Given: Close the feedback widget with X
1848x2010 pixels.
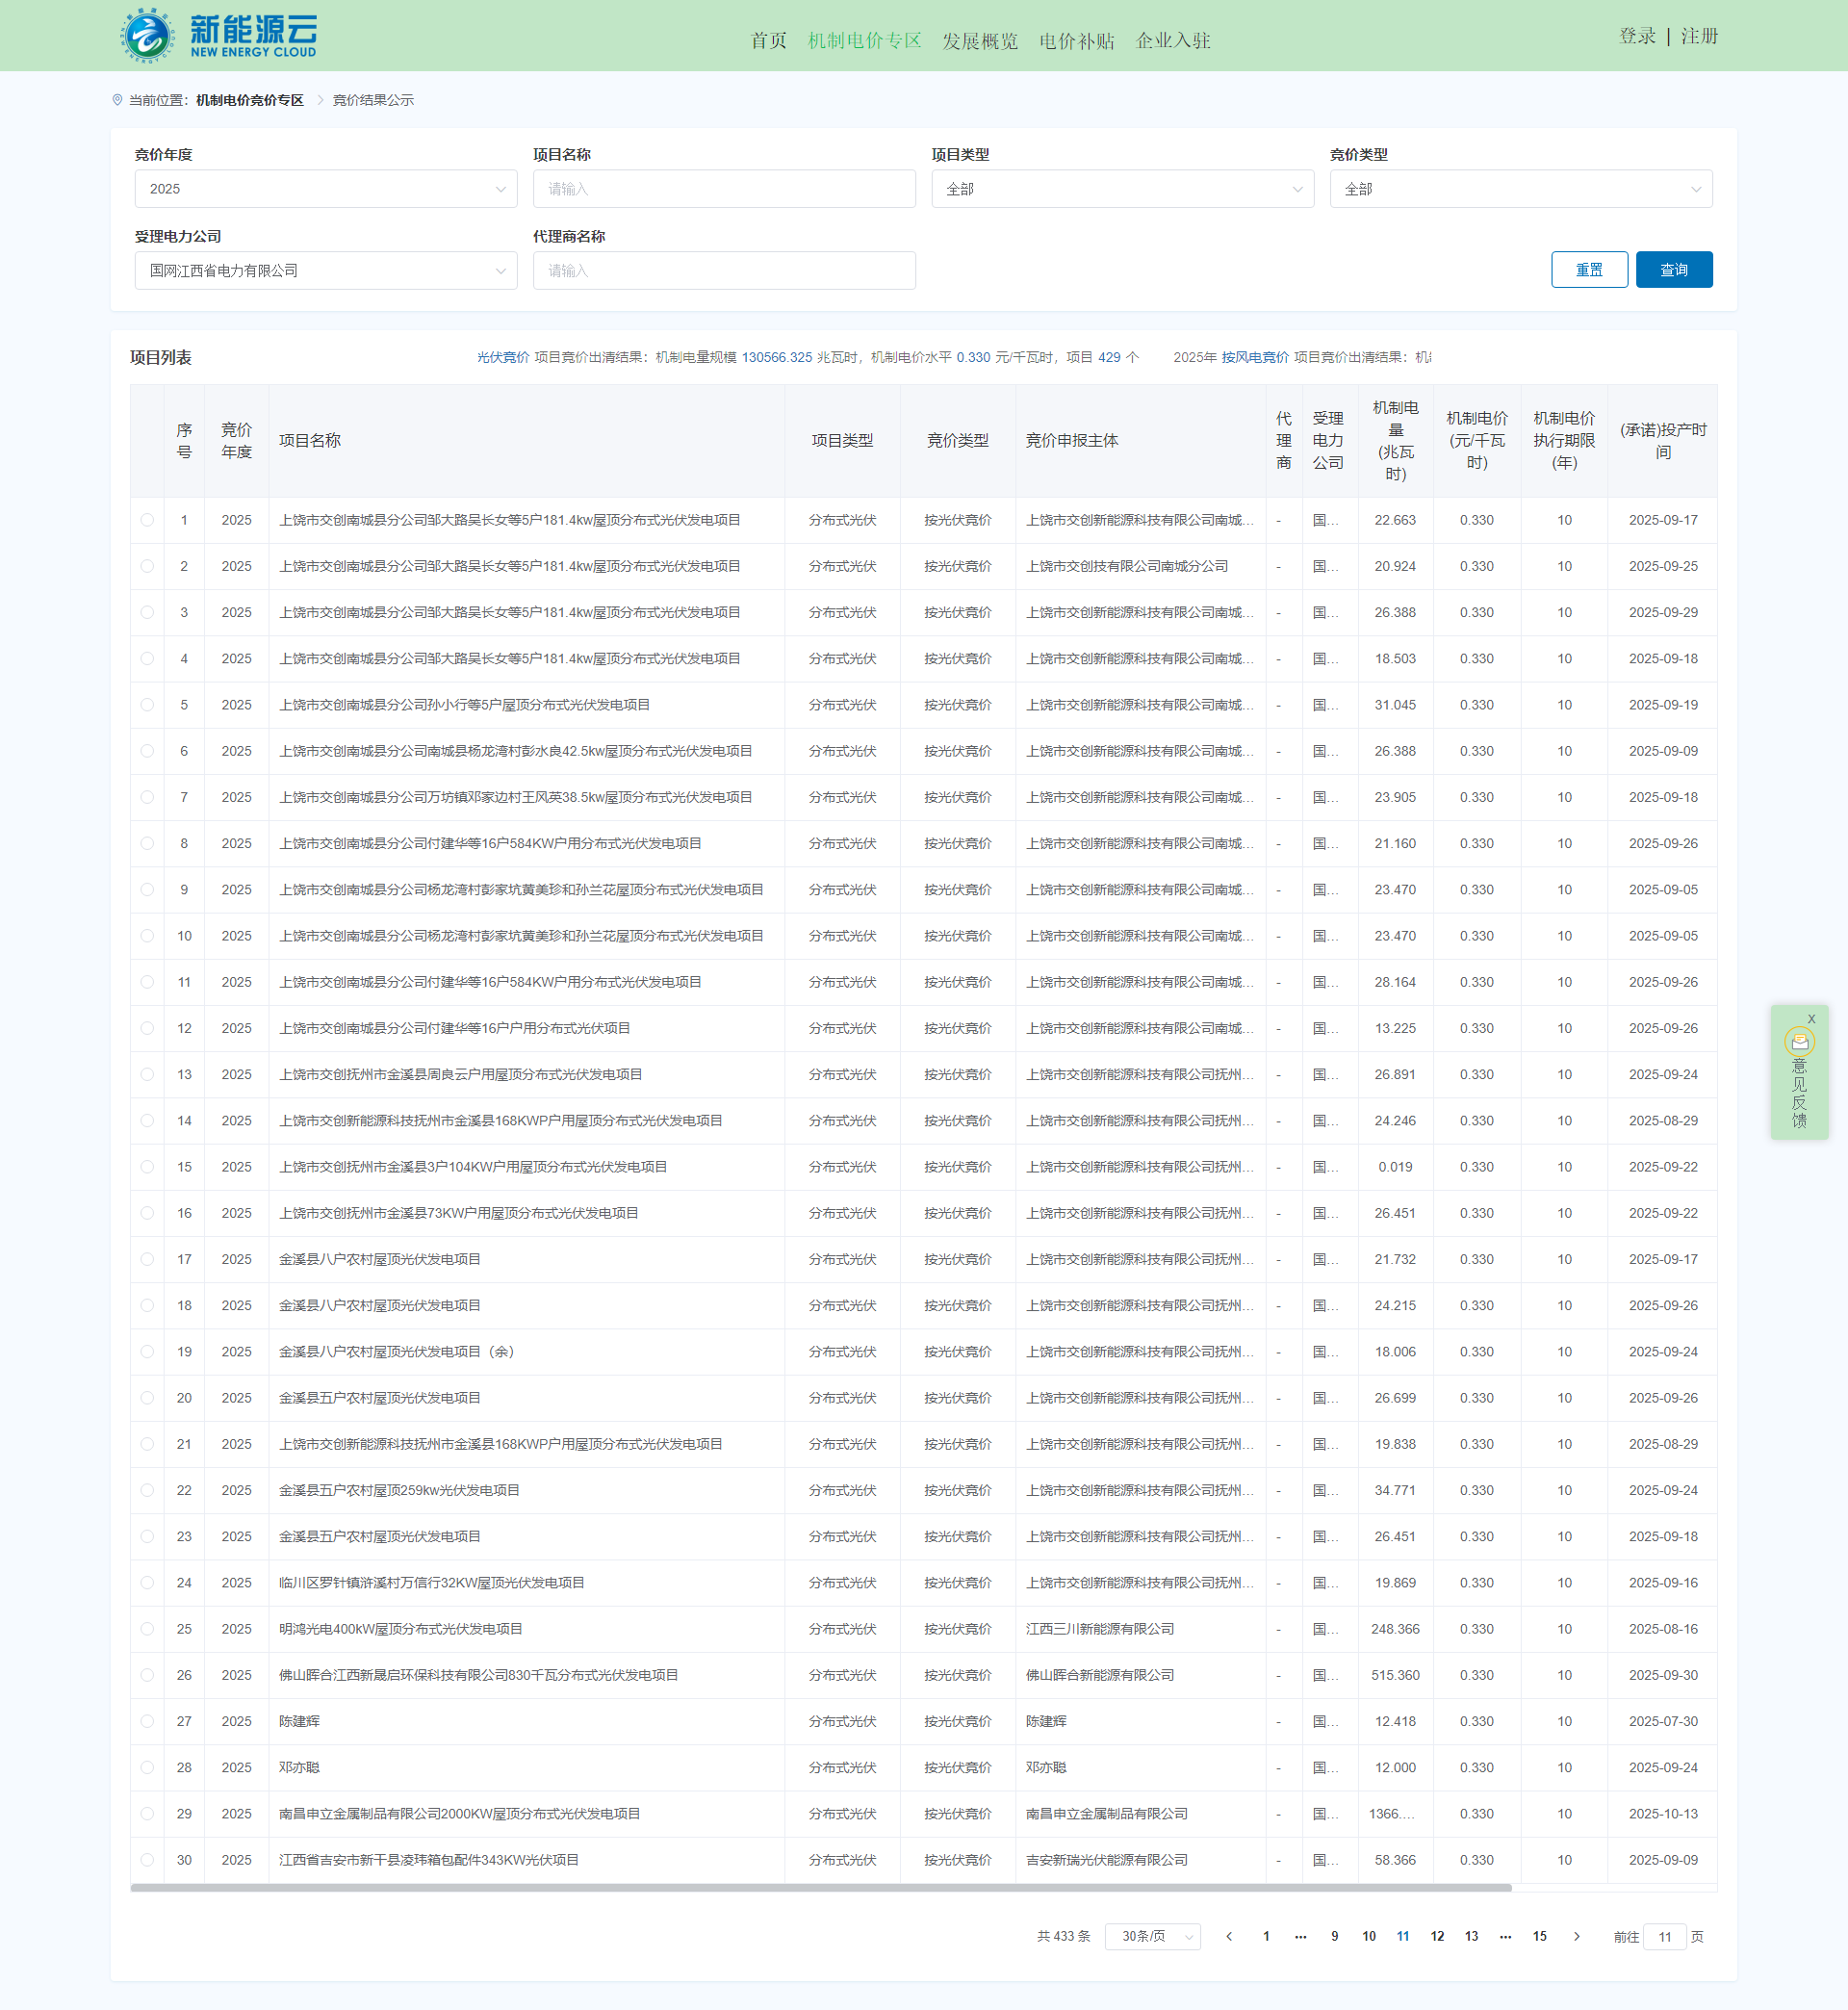Looking at the screenshot, I should pyautogui.click(x=1811, y=1019).
